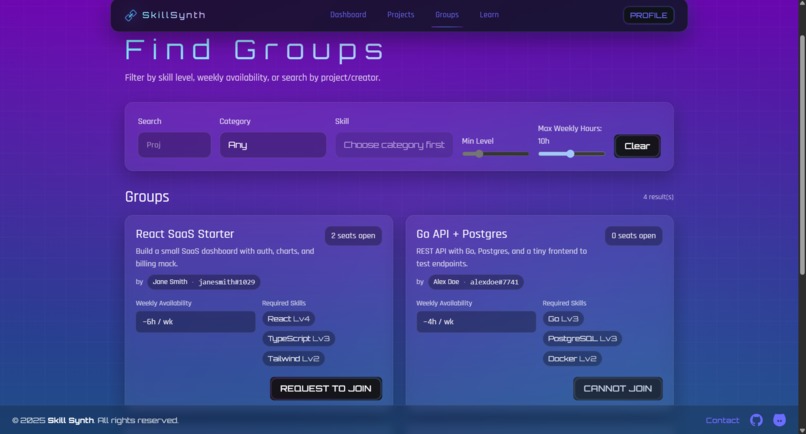Click the Docker Lv2 skill chip

click(572, 359)
